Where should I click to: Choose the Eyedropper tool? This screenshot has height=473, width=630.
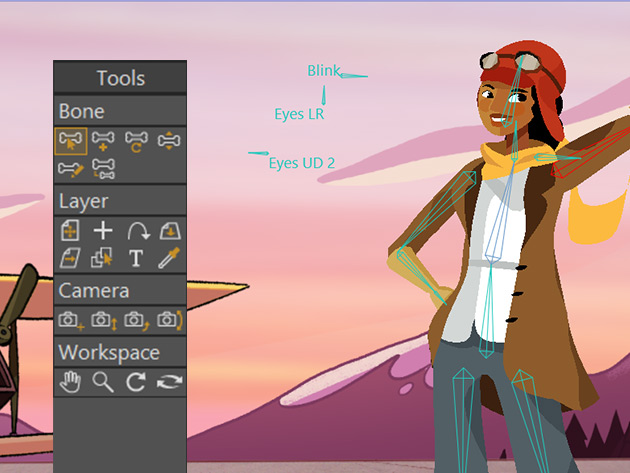coord(169,258)
